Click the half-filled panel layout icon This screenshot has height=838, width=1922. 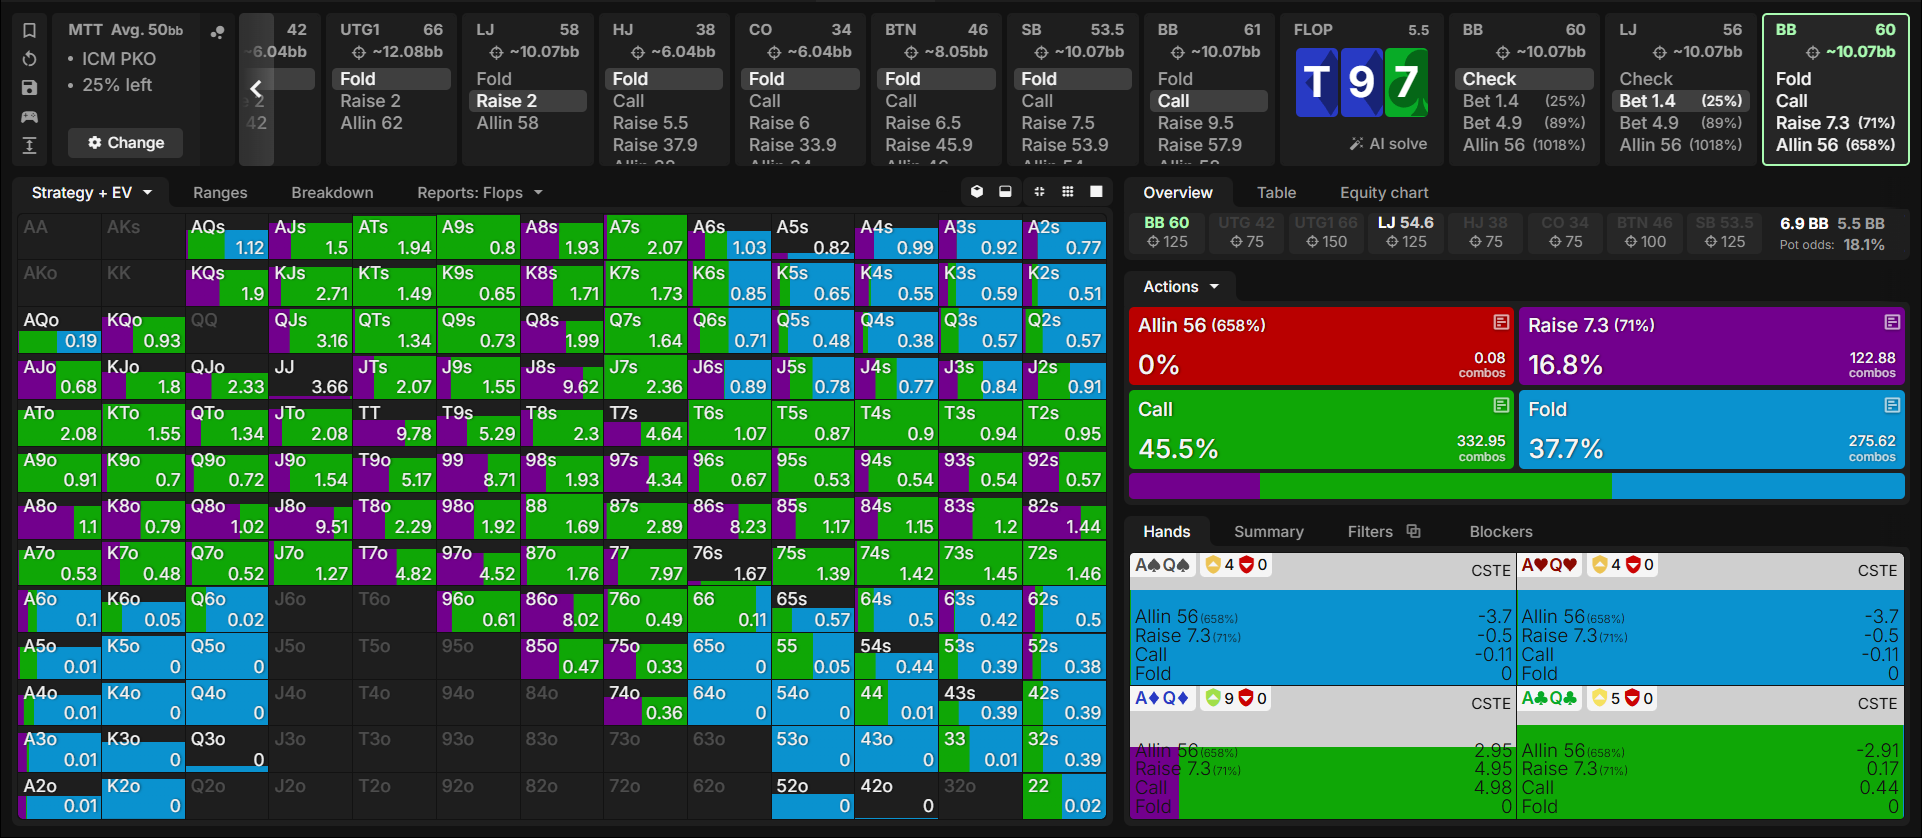(1005, 192)
